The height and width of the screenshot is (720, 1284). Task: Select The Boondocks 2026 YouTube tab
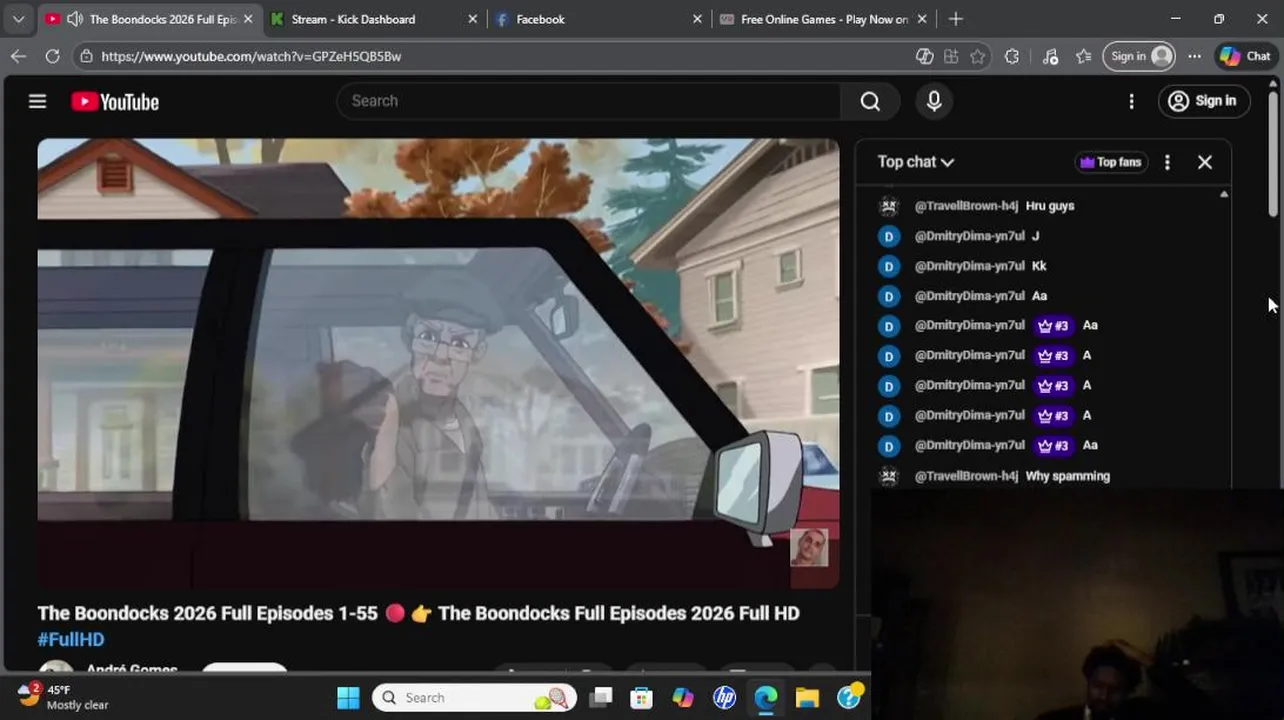tap(148, 19)
